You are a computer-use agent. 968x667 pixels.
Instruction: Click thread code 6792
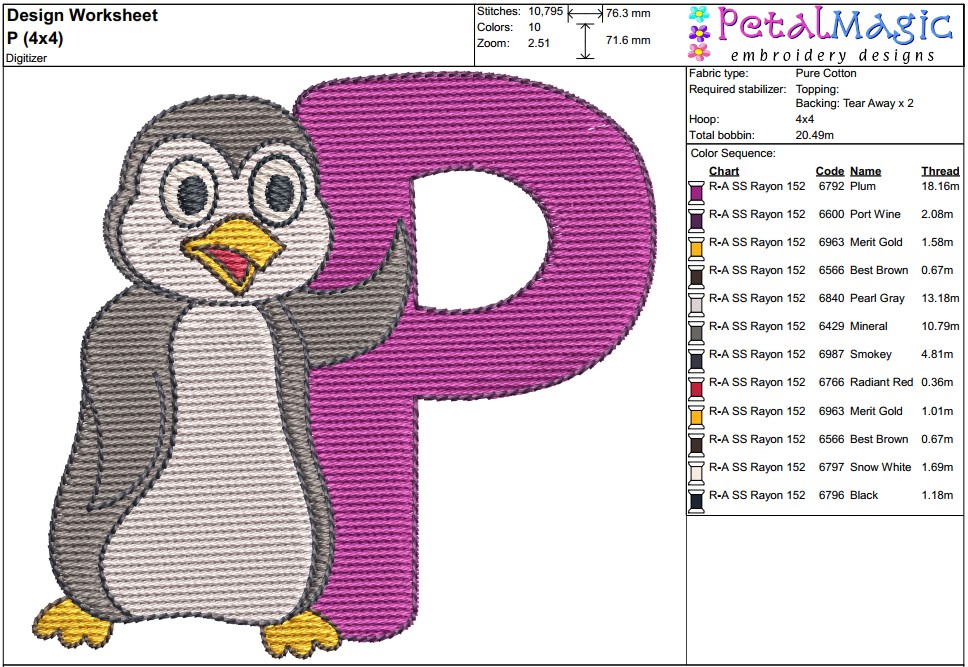pyautogui.click(x=831, y=186)
